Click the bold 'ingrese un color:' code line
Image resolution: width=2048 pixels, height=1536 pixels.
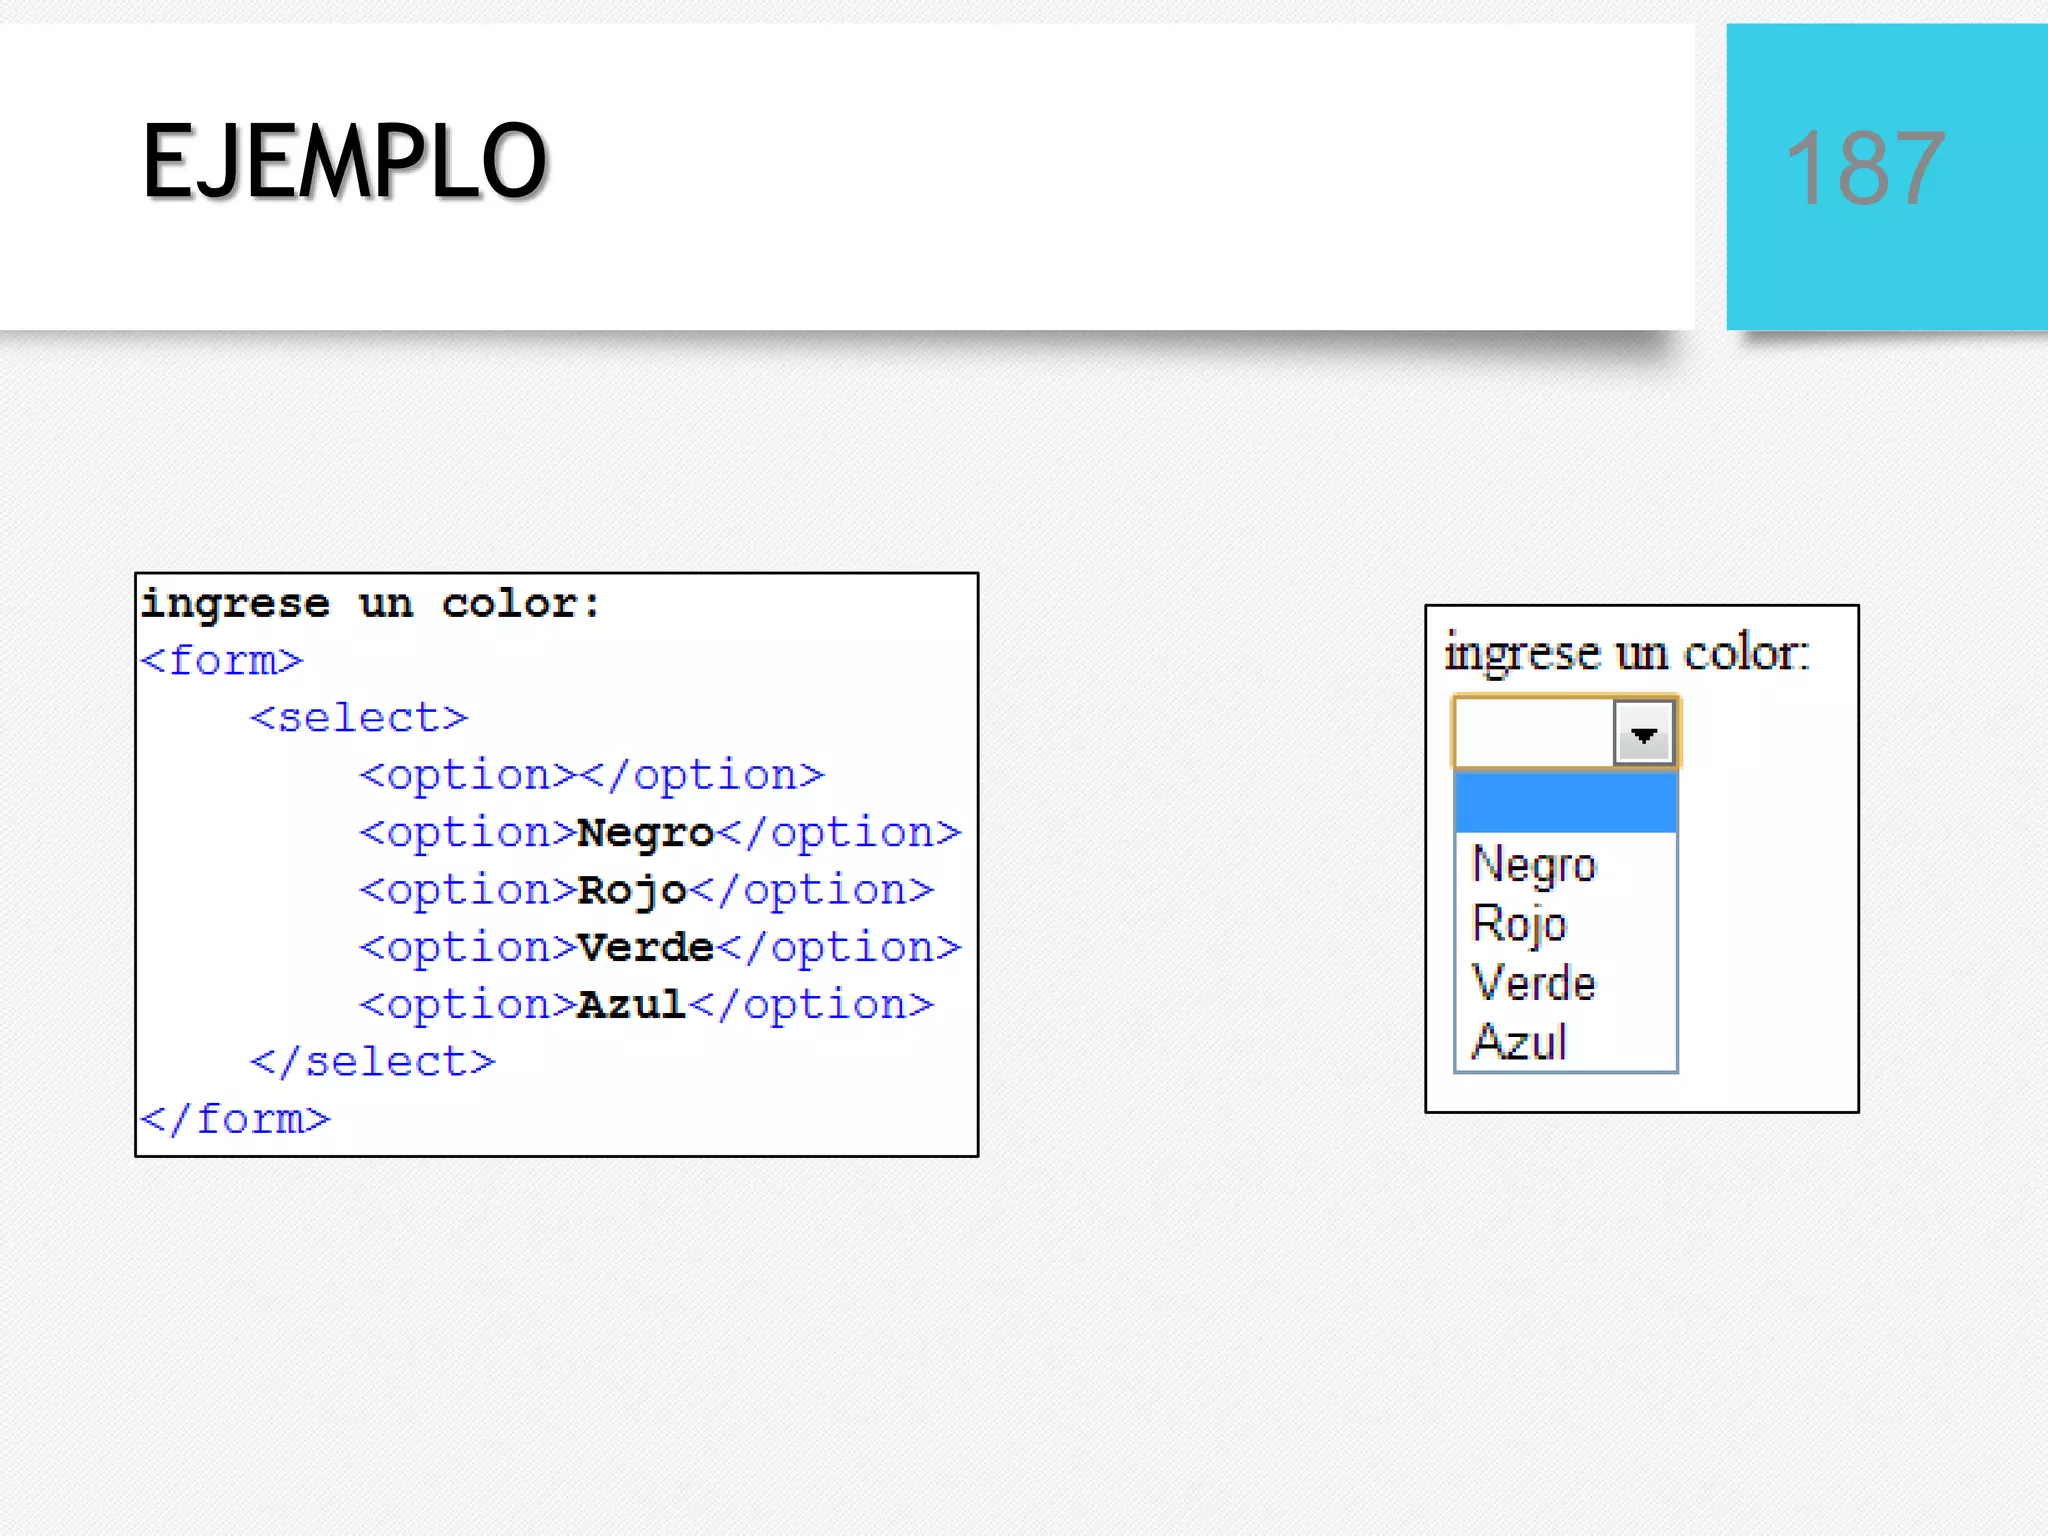coord(370,604)
